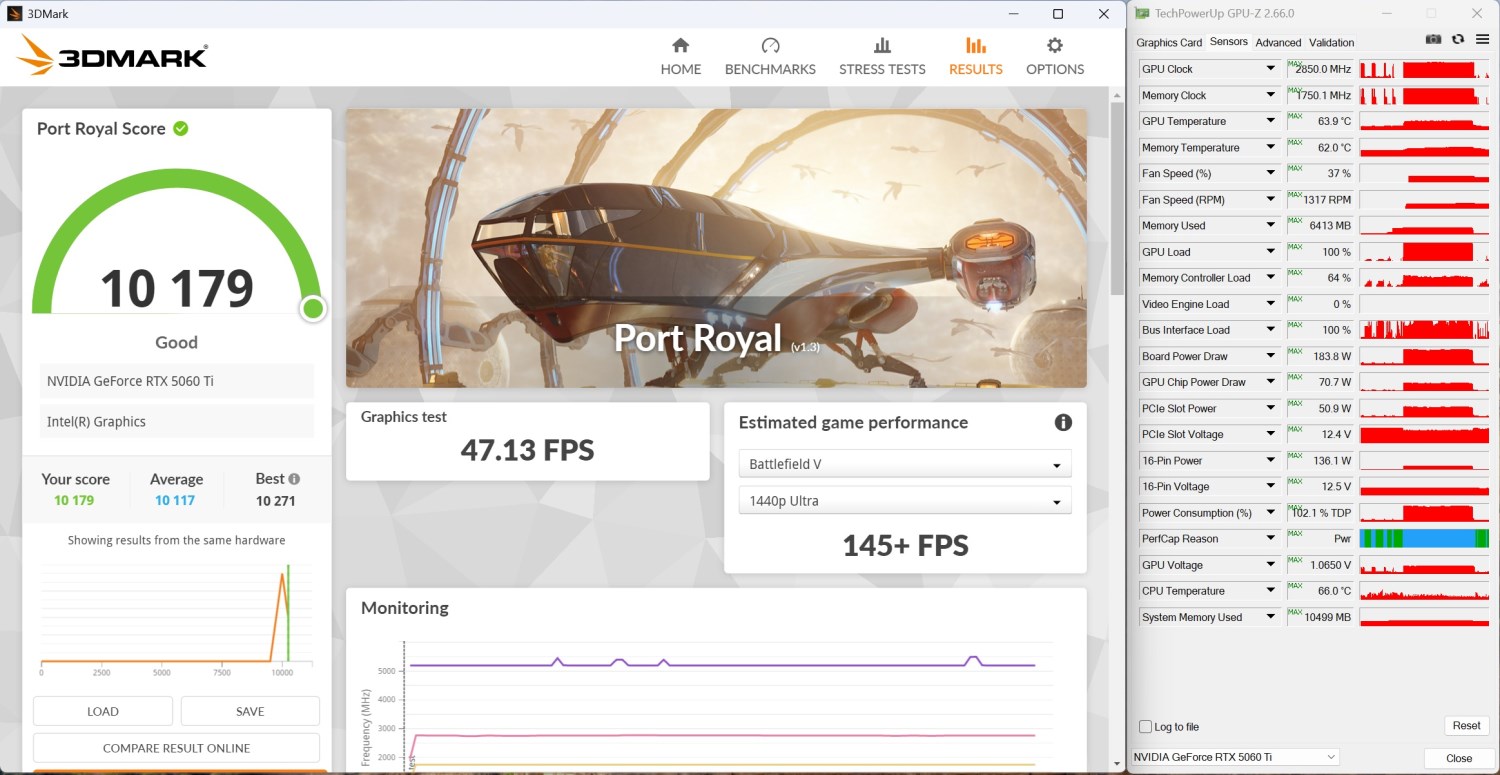The height and width of the screenshot is (775, 1500).
Task: Go to 3DMark Home via house icon
Action: (680, 46)
